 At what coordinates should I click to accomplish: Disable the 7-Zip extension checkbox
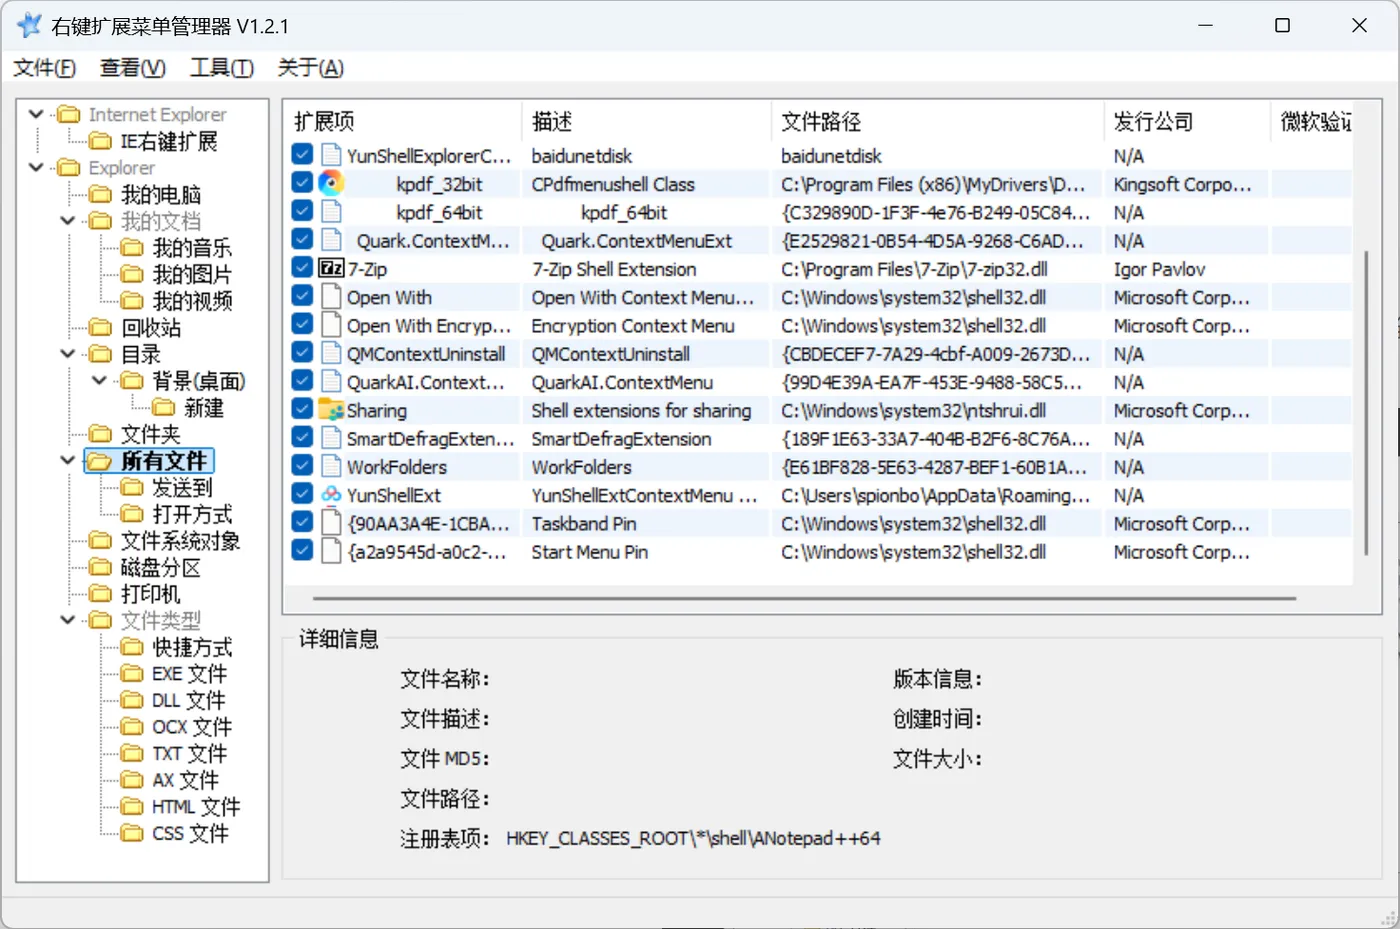302,267
